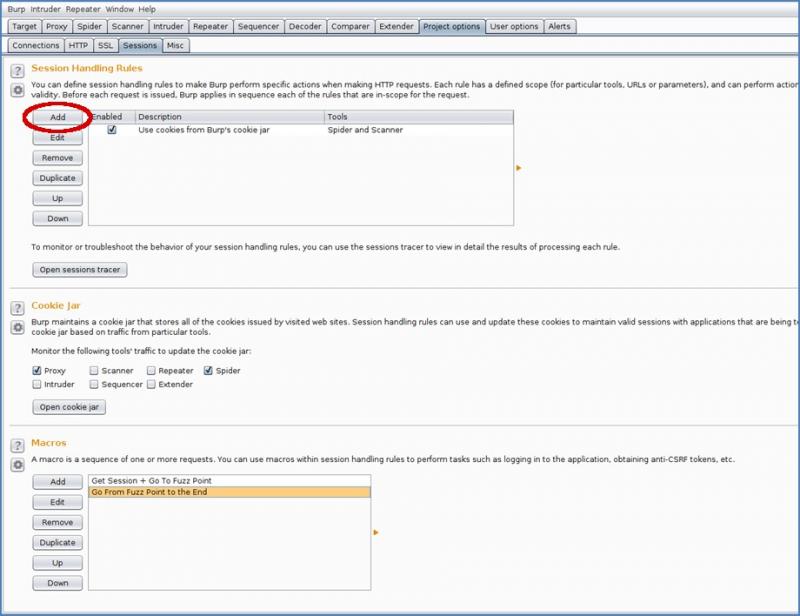Enable Sequencer cookie jar monitoring
Screen dimensions: 800x616
tap(94, 384)
